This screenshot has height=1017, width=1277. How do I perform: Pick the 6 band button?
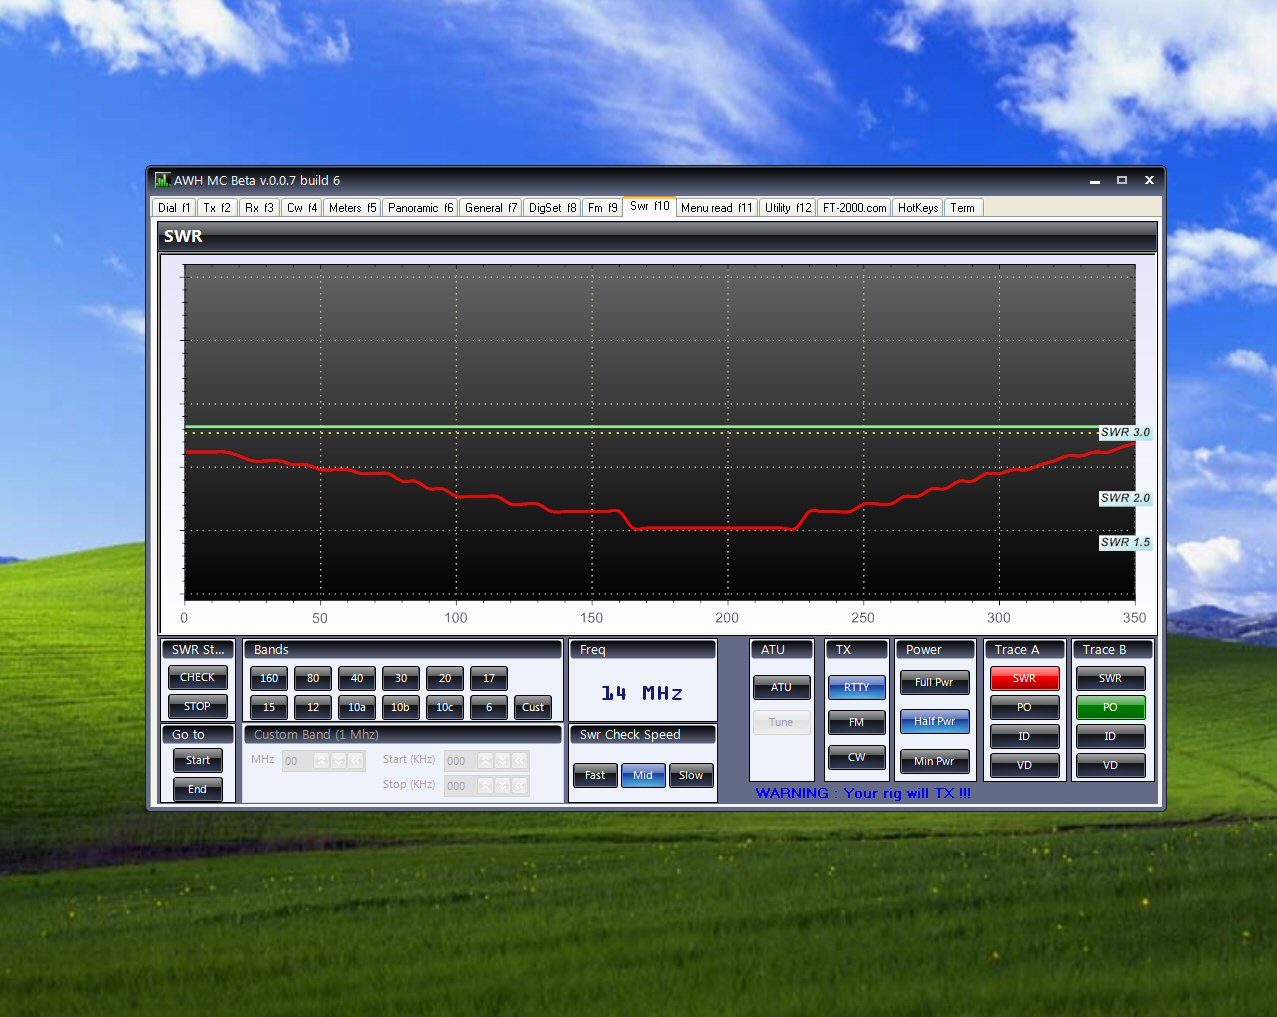(x=489, y=707)
